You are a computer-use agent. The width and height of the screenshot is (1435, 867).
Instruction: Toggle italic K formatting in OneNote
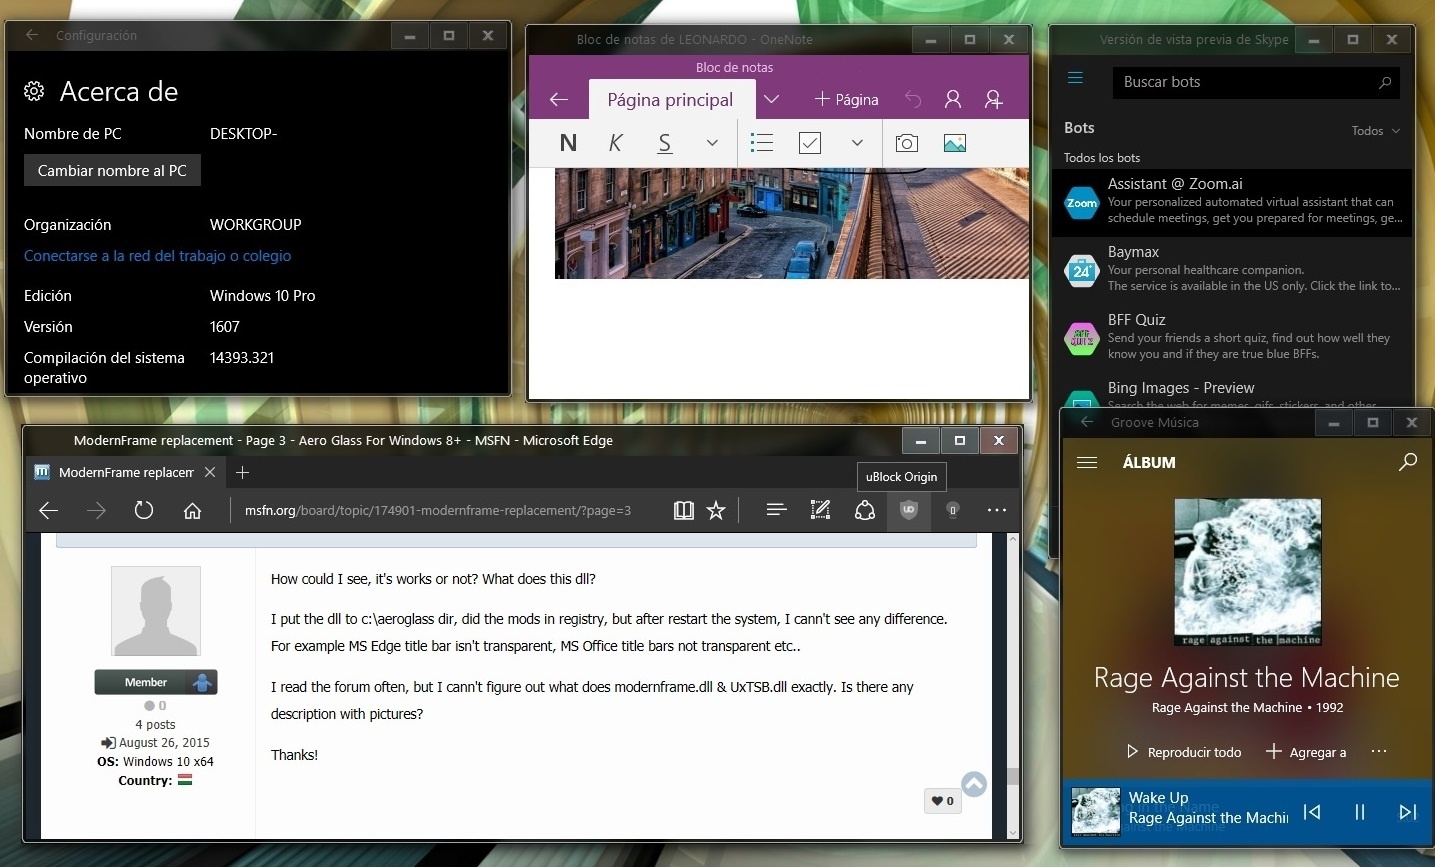615,143
